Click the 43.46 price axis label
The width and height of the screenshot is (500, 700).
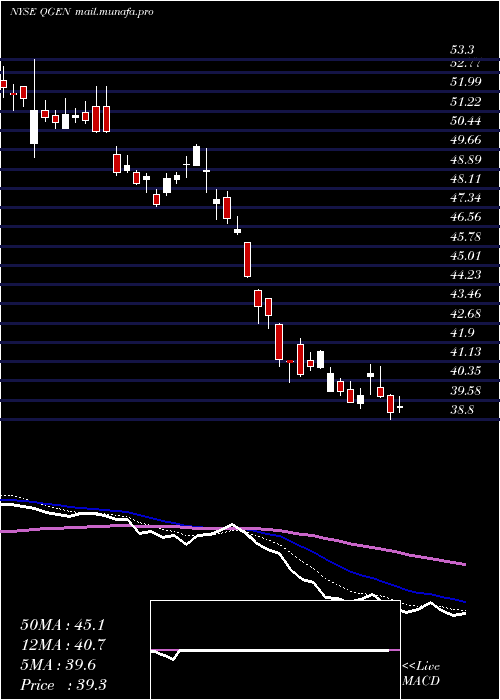(x=465, y=294)
